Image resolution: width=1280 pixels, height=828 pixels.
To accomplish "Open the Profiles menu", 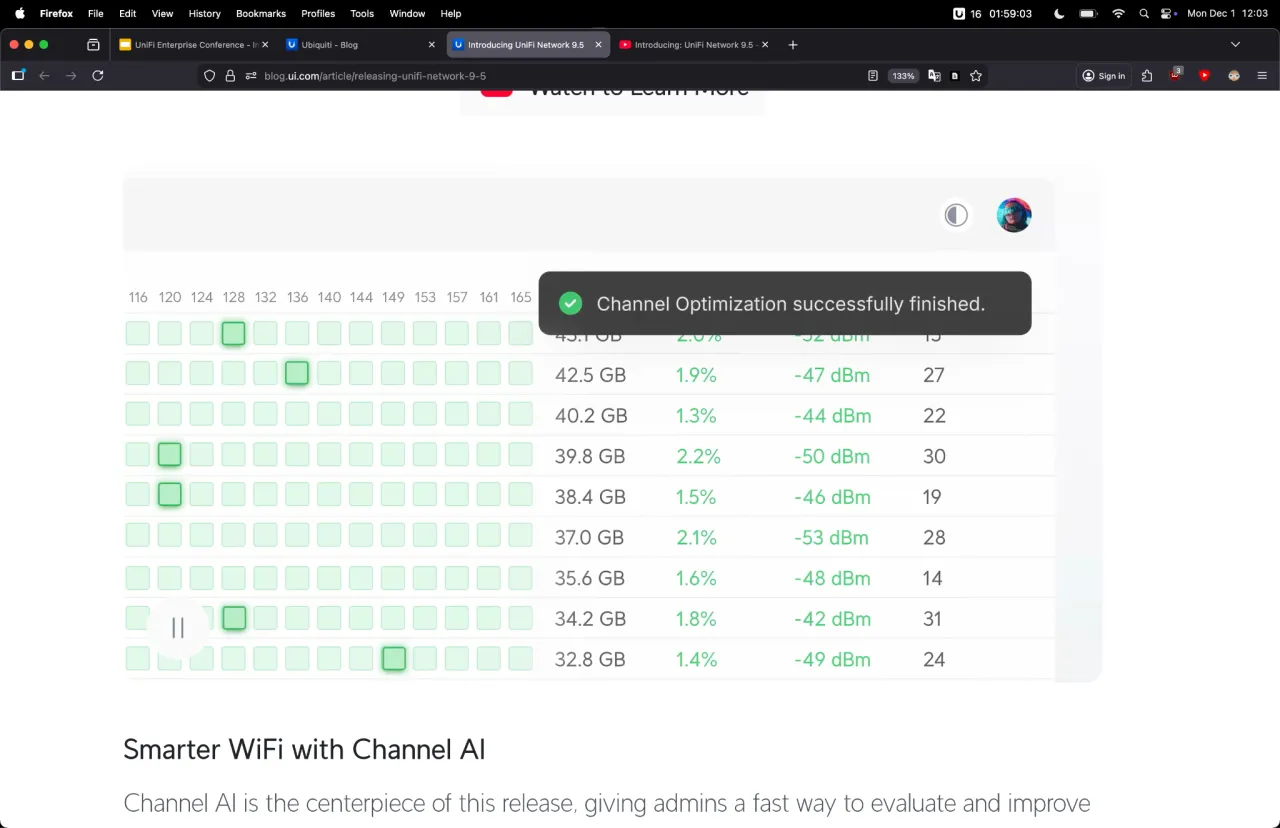I will click(x=318, y=13).
